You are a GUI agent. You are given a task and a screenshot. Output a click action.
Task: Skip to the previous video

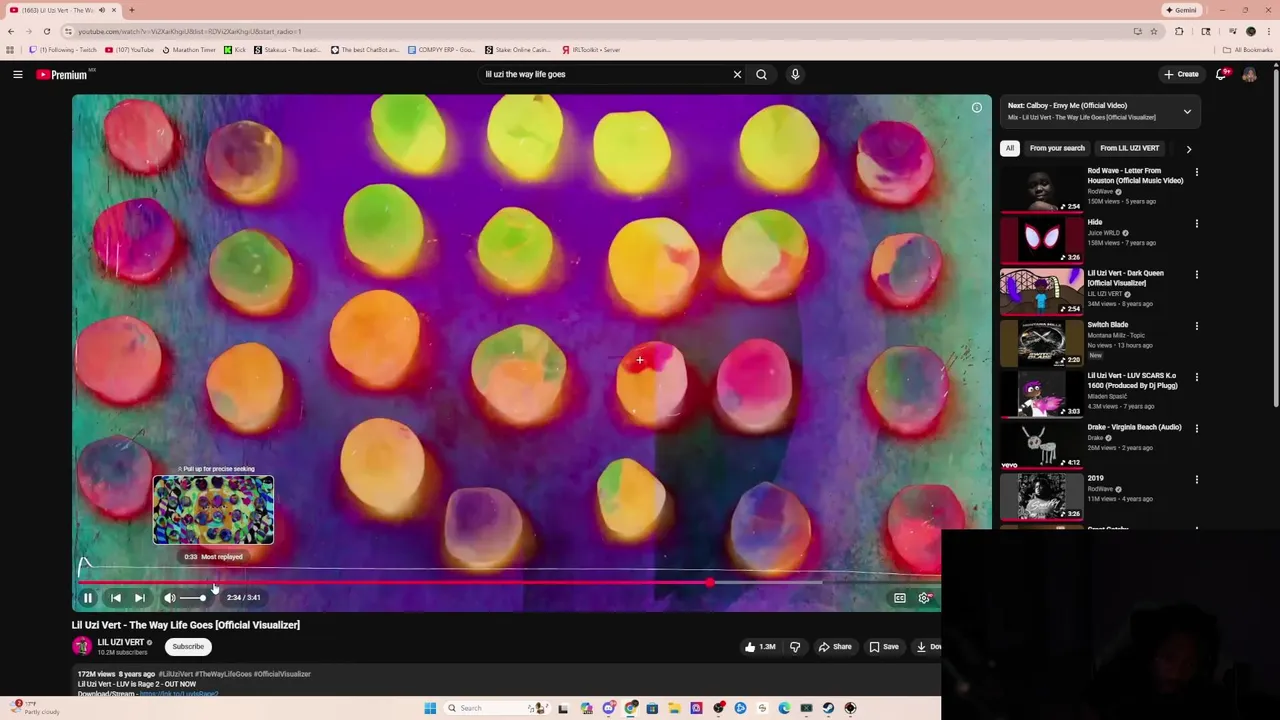point(115,598)
